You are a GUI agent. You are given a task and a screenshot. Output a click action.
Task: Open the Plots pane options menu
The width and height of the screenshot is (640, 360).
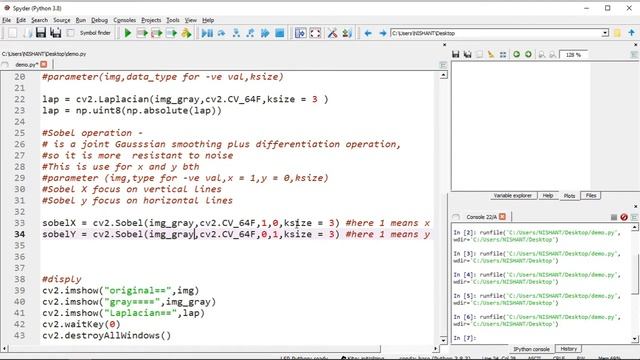coord(634,54)
